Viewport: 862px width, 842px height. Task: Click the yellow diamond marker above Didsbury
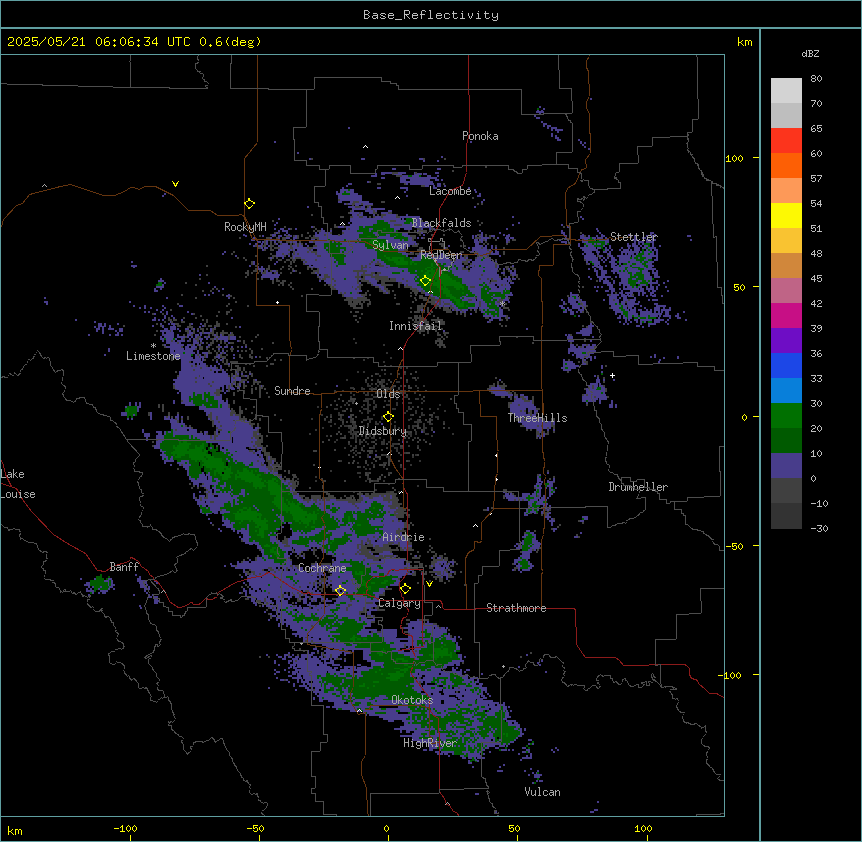click(x=388, y=417)
